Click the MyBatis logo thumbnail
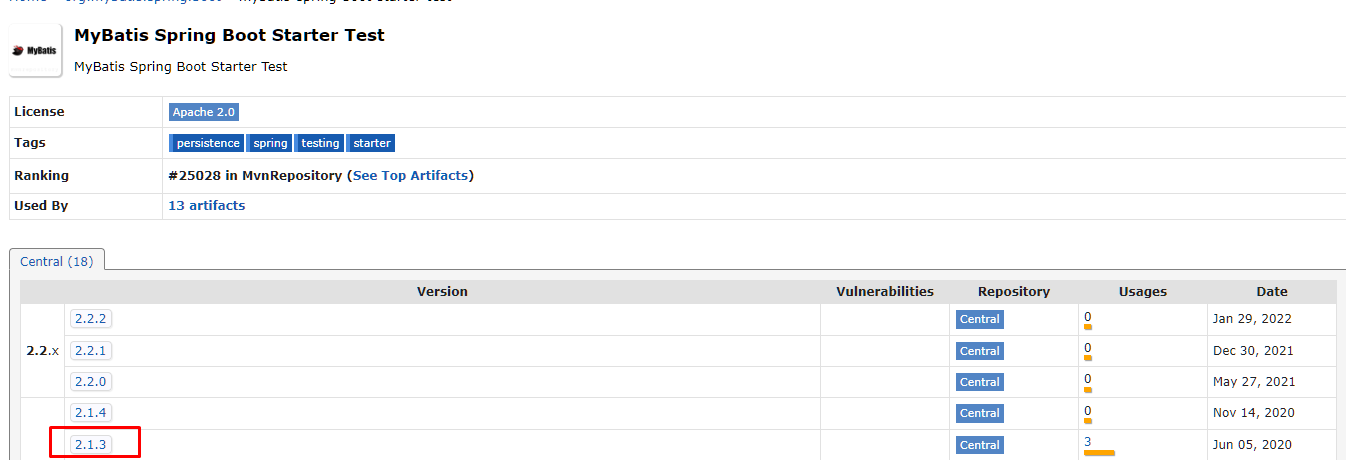This screenshot has height=460, width=1346. pos(35,49)
